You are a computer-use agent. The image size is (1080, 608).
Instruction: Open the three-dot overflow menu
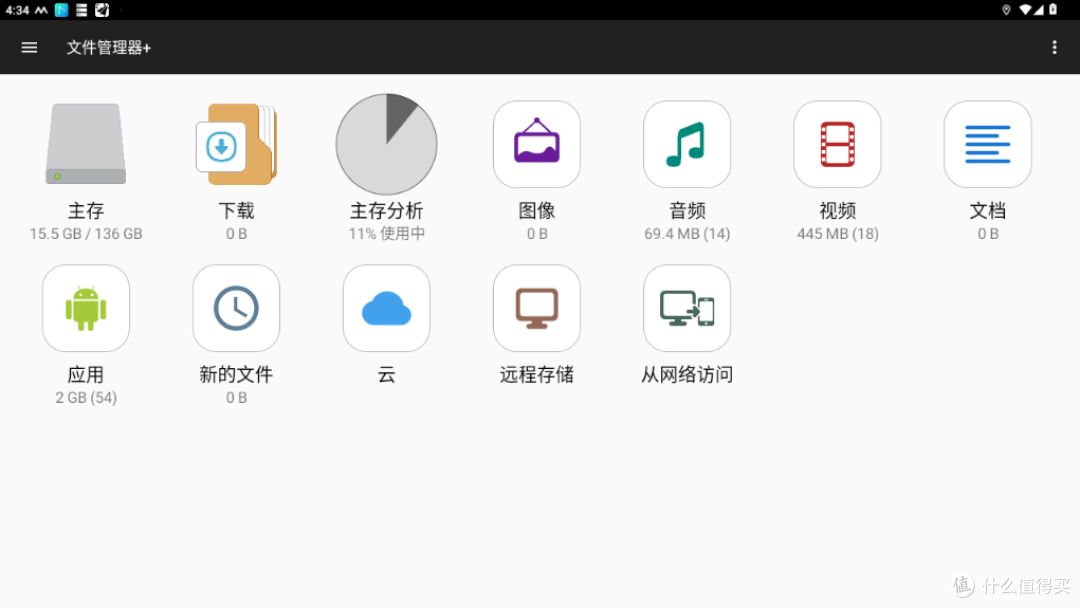coord(1054,48)
